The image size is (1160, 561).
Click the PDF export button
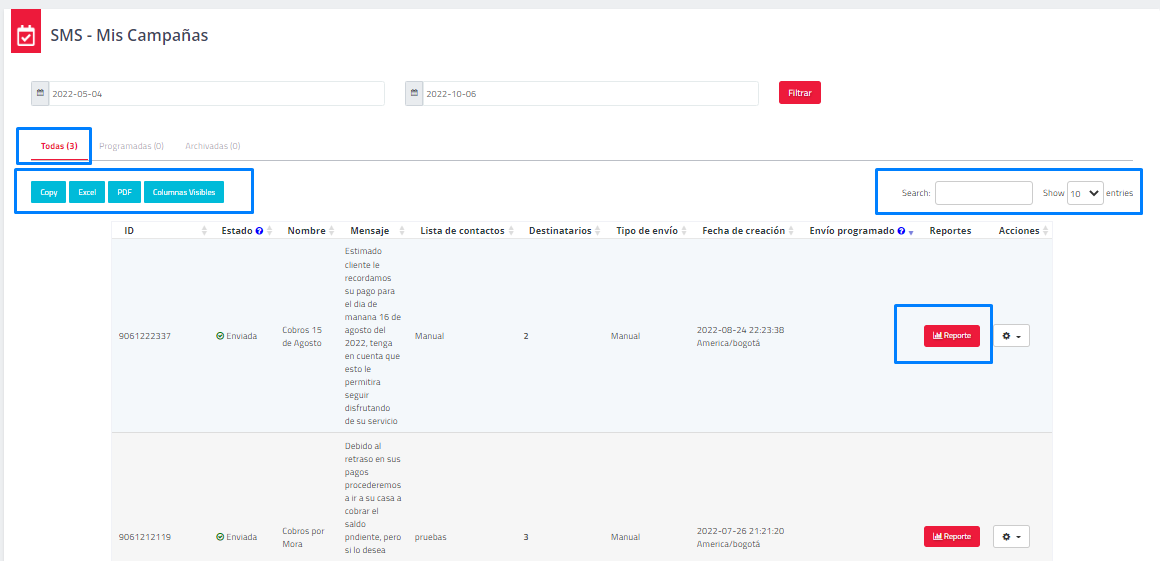tap(124, 192)
